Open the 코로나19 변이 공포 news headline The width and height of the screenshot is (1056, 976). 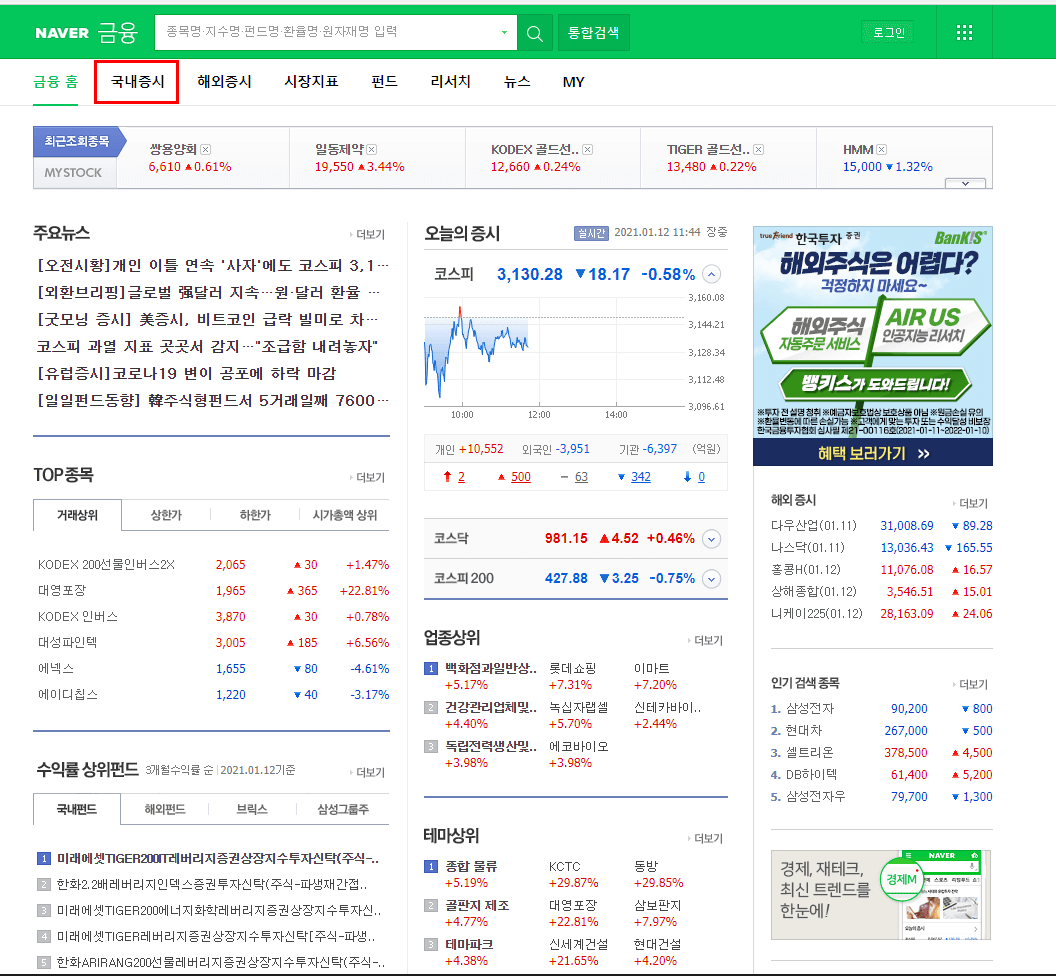pyautogui.click(x=187, y=374)
